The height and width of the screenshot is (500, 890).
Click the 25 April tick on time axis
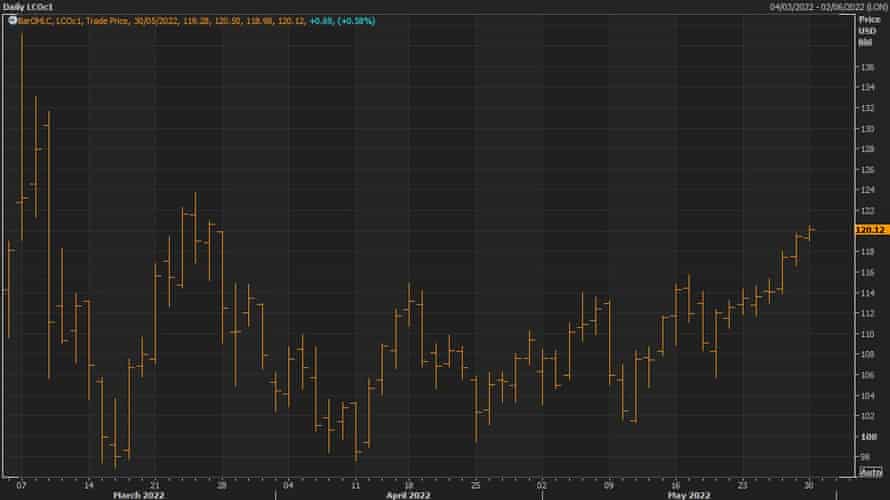click(476, 481)
